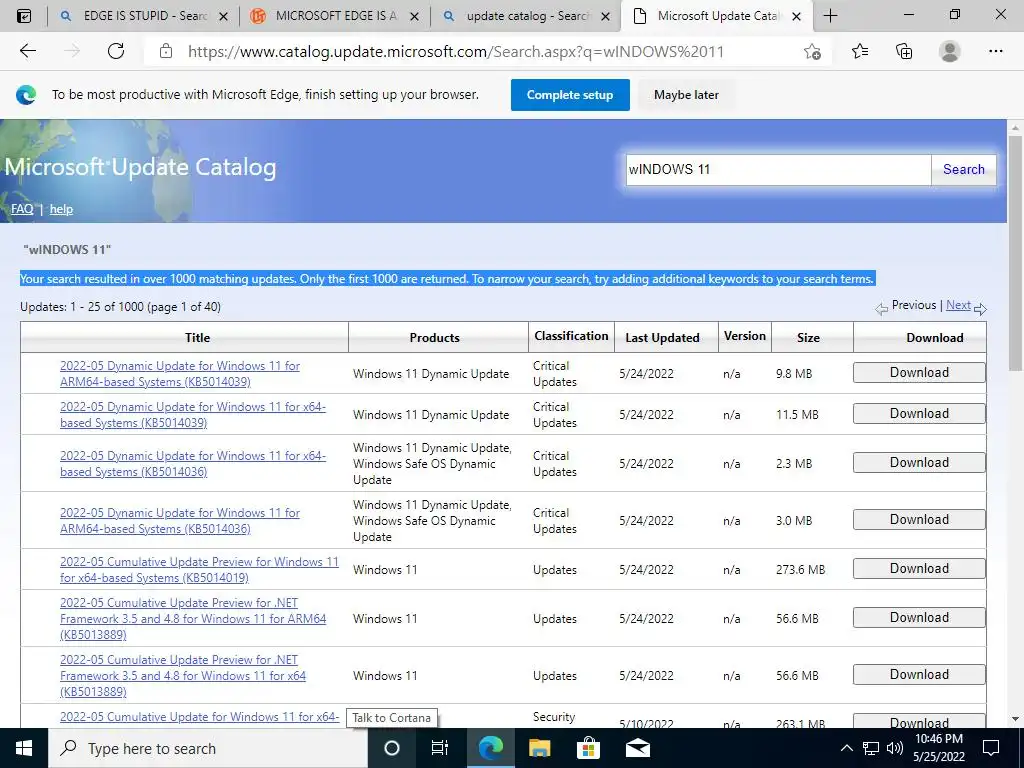
Task: Sort by Title column header
Action: 197,338
